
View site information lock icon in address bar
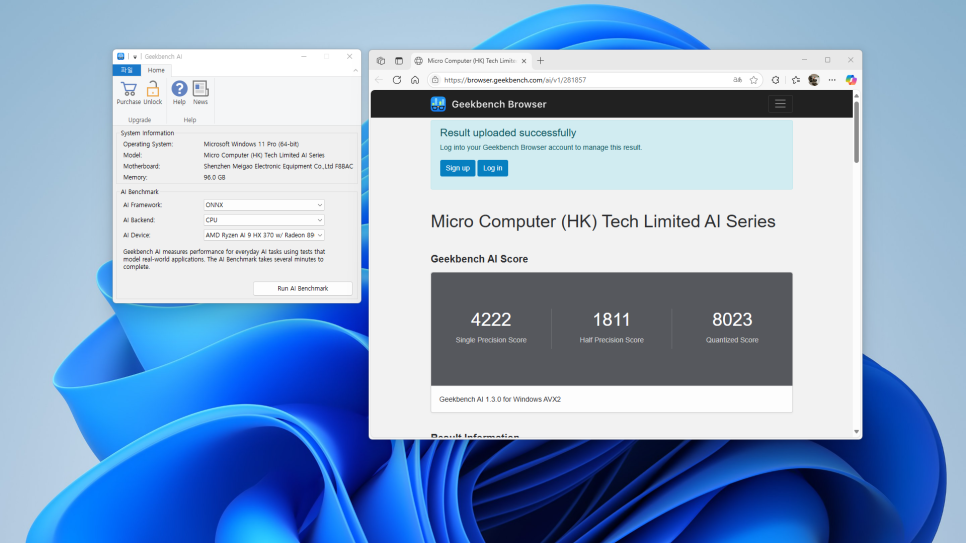click(435, 80)
